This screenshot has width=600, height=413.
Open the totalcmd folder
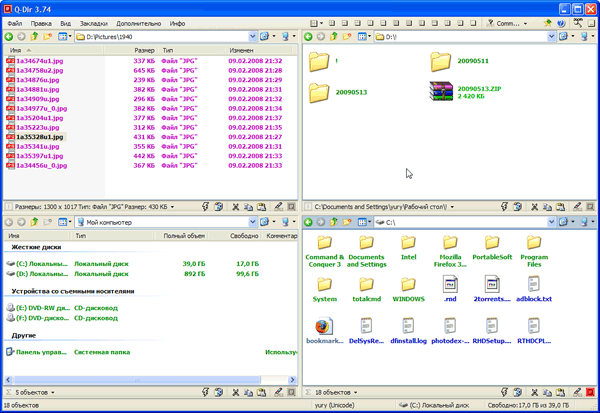click(x=367, y=284)
